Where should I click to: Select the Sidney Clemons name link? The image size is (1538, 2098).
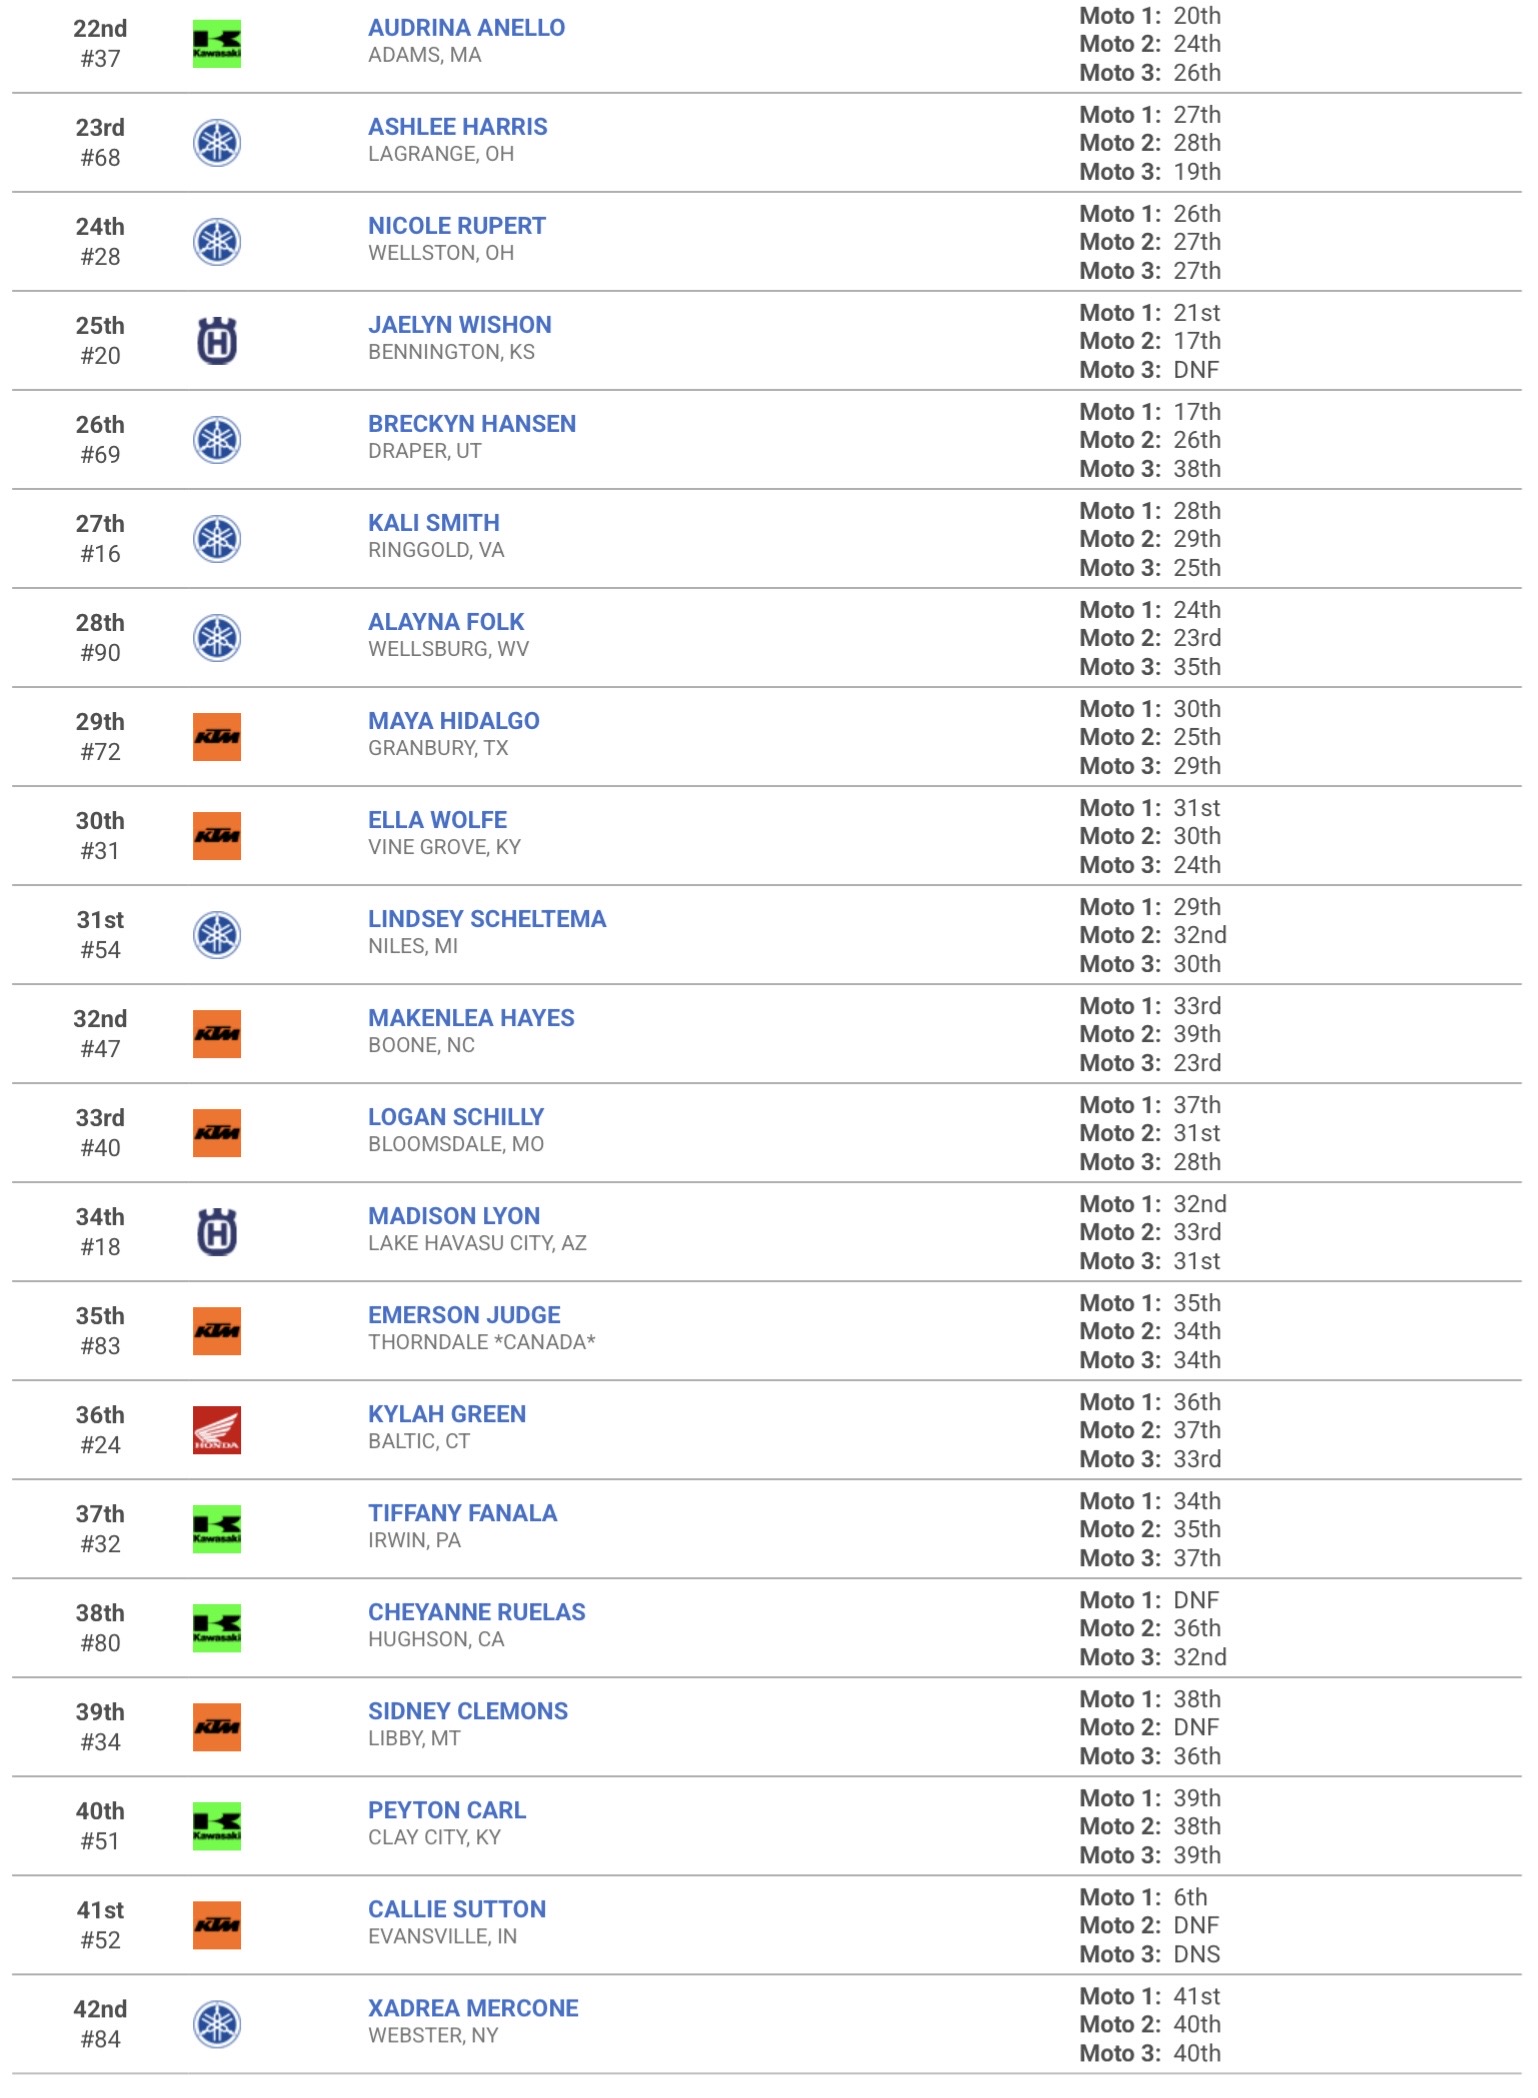click(x=468, y=1711)
